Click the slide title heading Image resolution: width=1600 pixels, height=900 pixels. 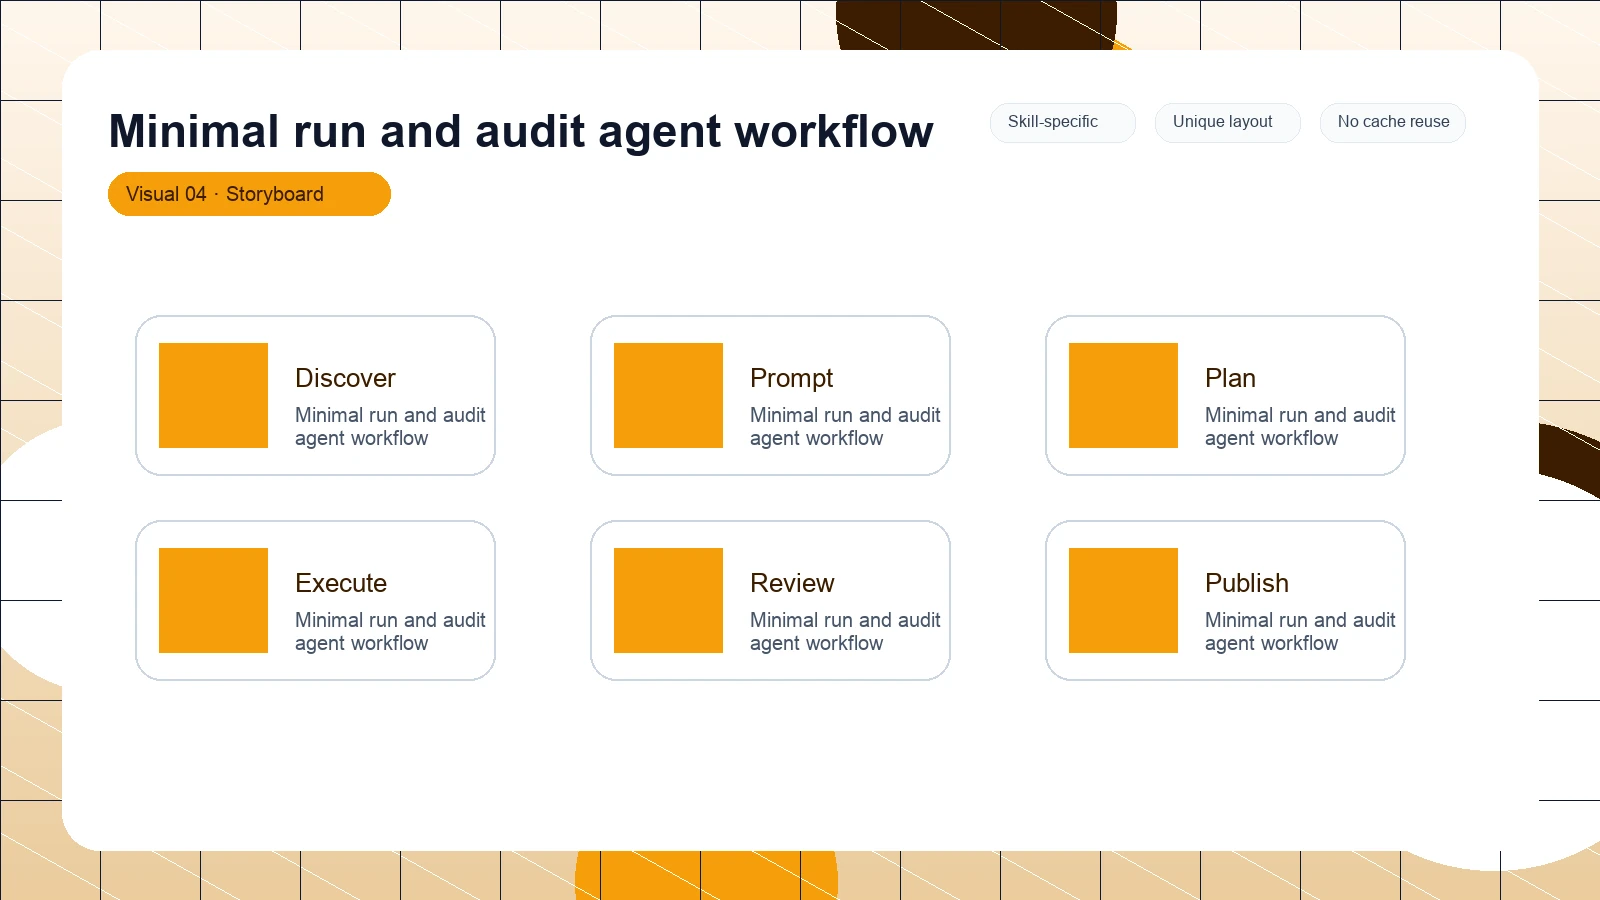pyautogui.click(x=521, y=131)
